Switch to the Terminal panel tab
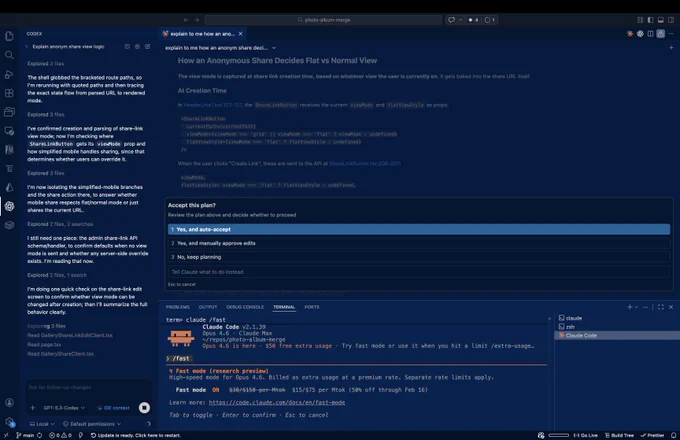 [x=284, y=307]
